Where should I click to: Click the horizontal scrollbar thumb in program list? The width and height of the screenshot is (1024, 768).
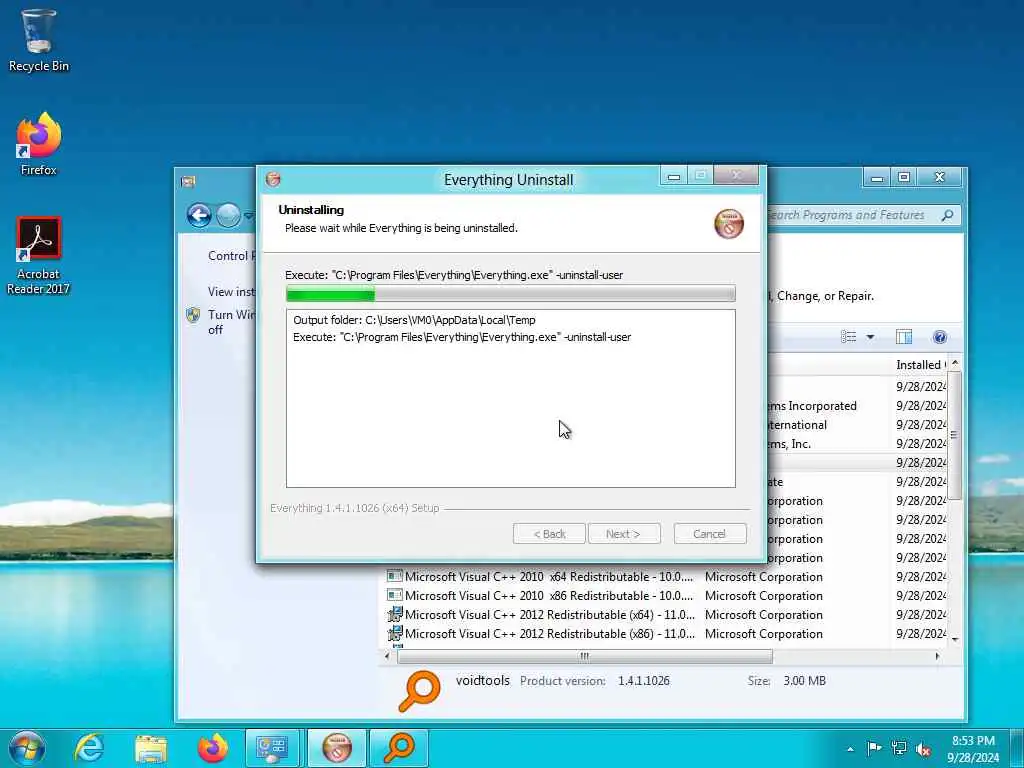coord(584,656)
